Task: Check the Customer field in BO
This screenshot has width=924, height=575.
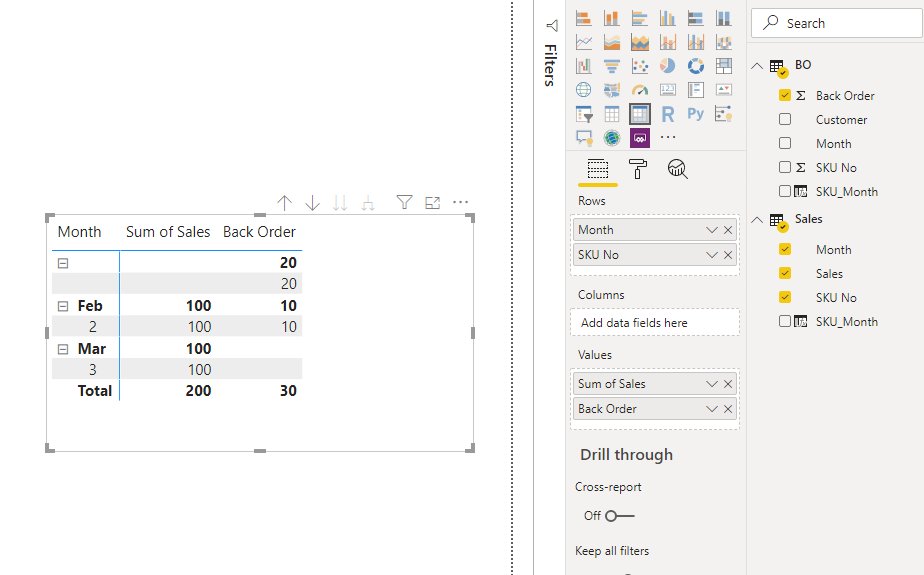Action: [784, 119]
